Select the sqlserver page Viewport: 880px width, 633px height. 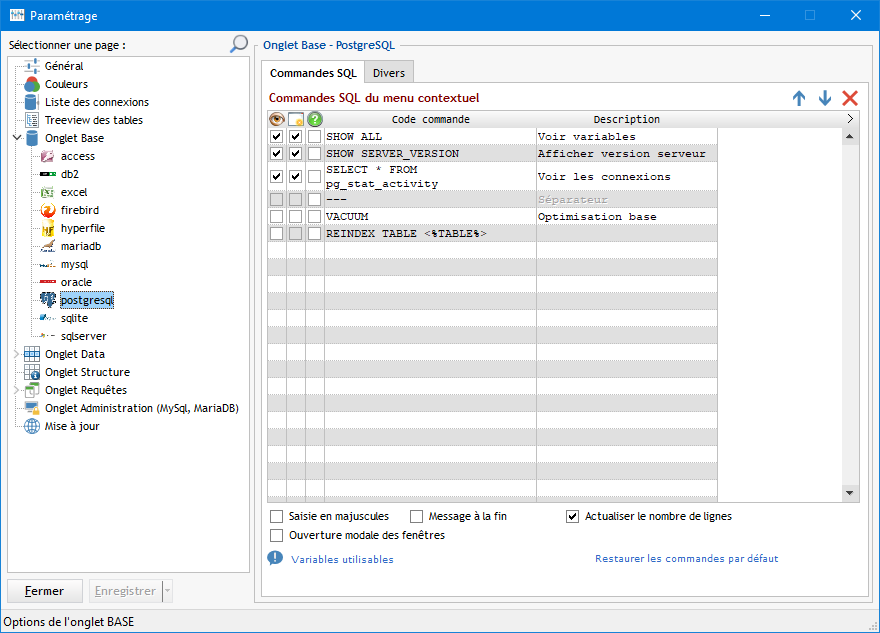84,336
